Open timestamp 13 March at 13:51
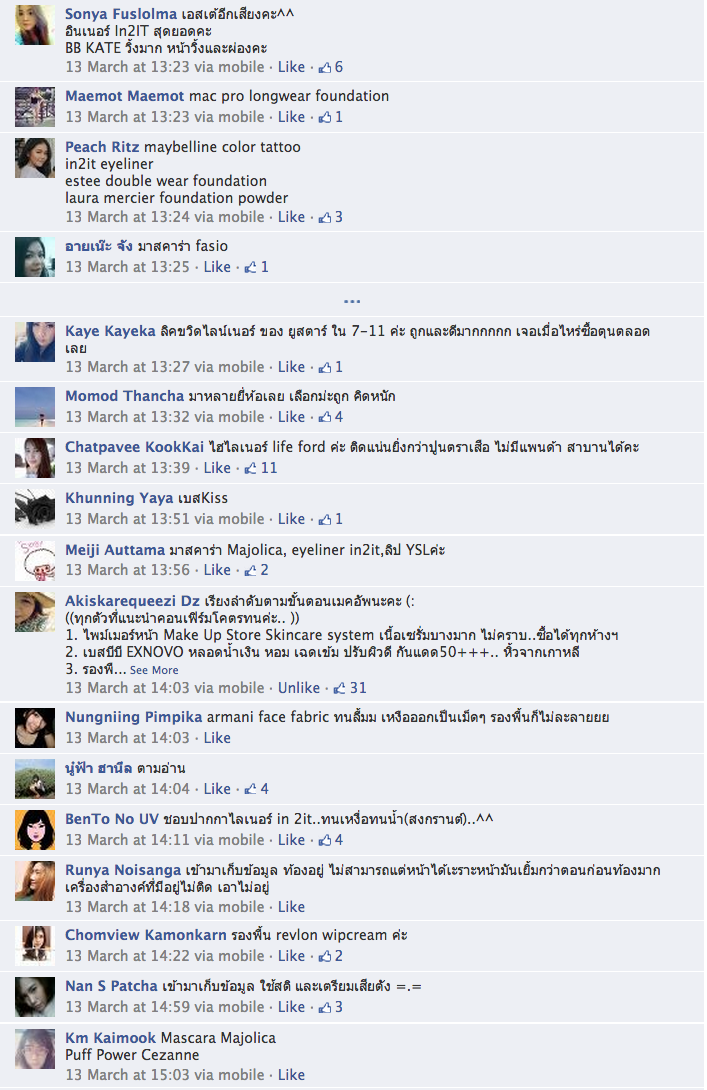 pos(127,519)
